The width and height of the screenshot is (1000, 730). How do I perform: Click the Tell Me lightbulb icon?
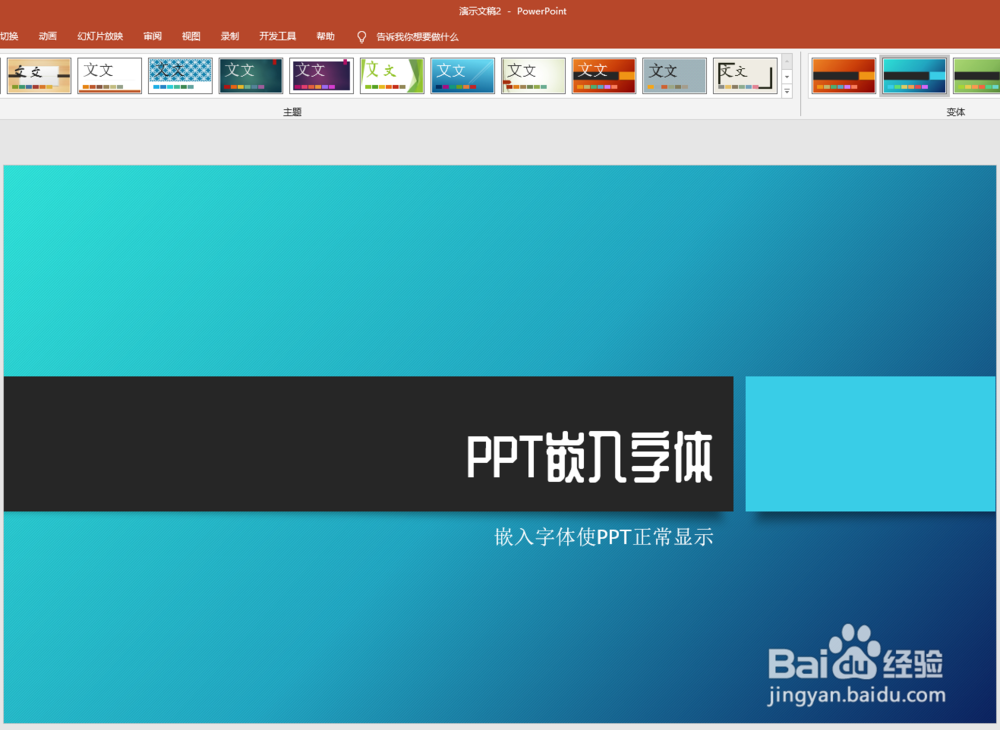pos(361,36)
